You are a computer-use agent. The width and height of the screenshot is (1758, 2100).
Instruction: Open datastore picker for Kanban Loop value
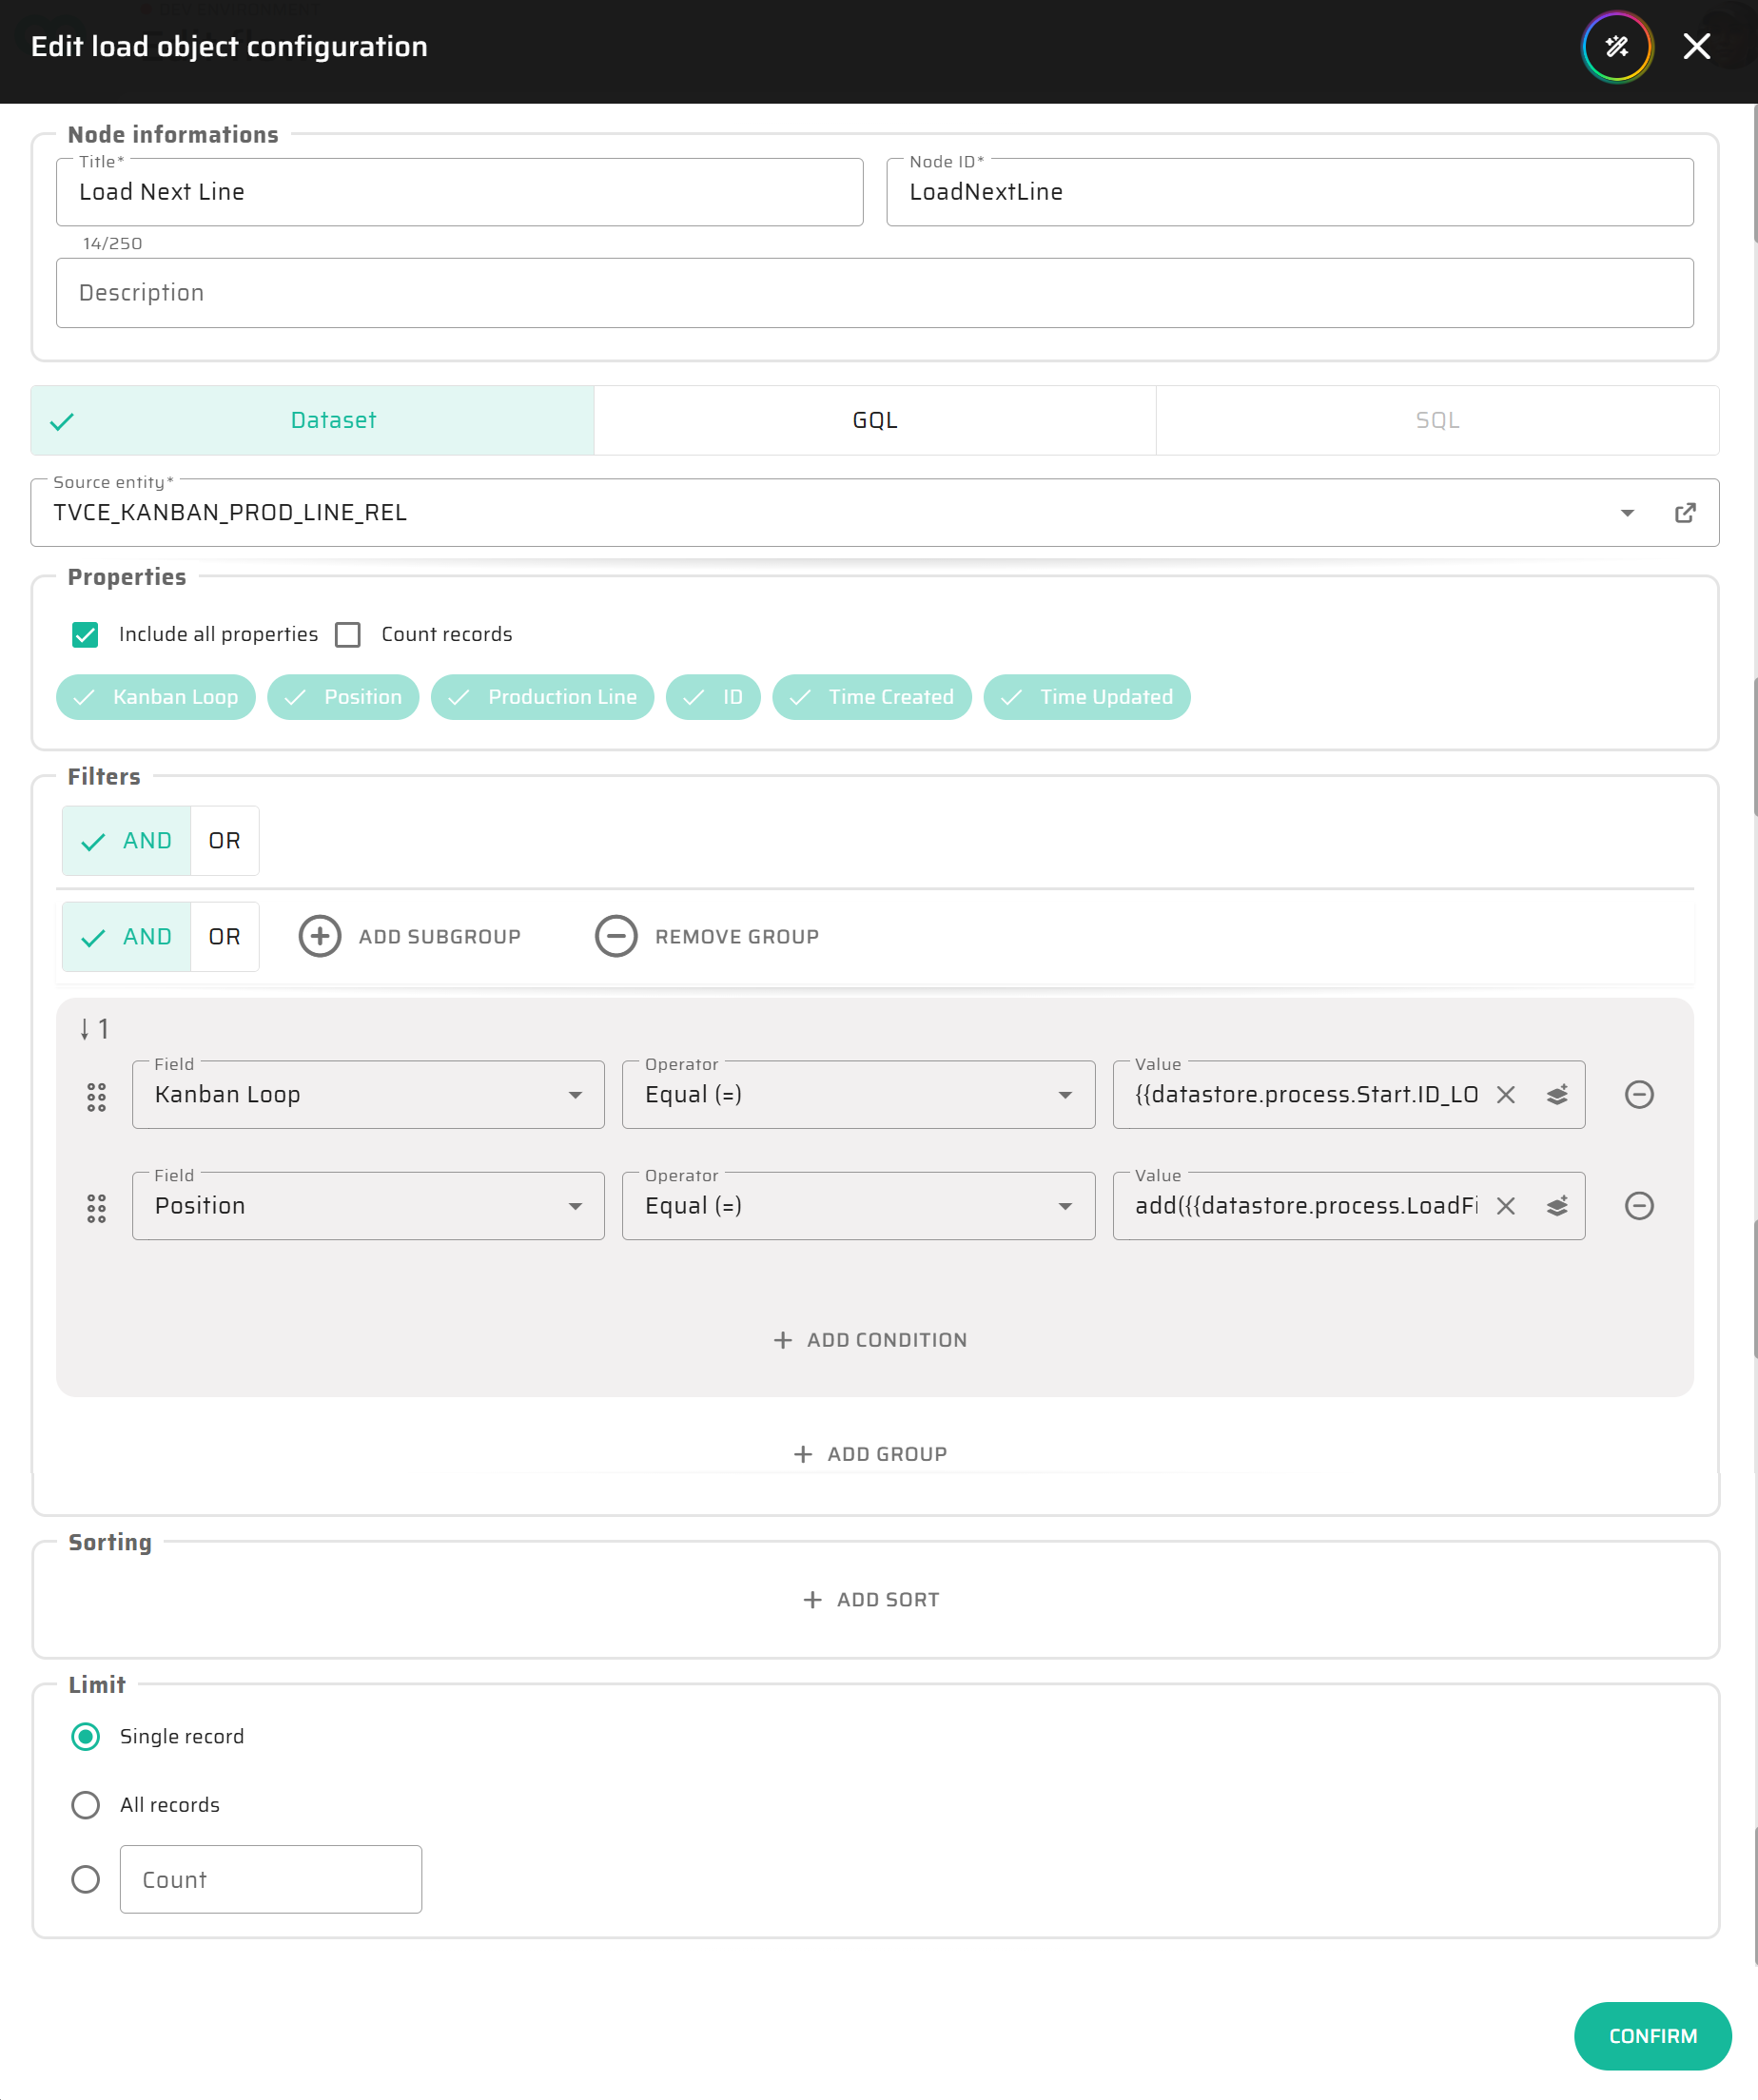coord(1557,1095)
